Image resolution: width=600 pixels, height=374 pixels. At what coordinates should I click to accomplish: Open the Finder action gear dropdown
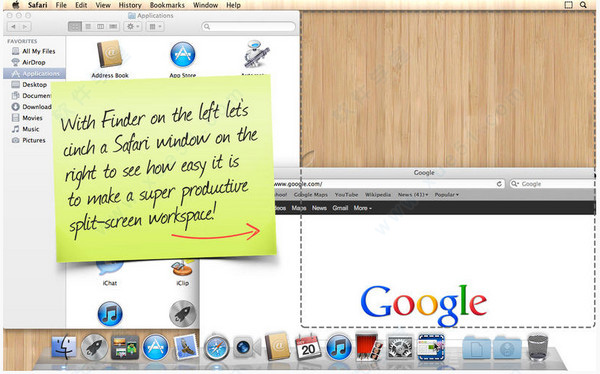[133, 26]
